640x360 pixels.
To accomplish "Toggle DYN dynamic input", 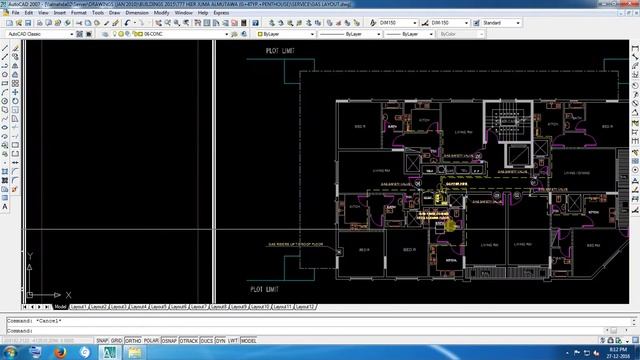I will (220, 340).
